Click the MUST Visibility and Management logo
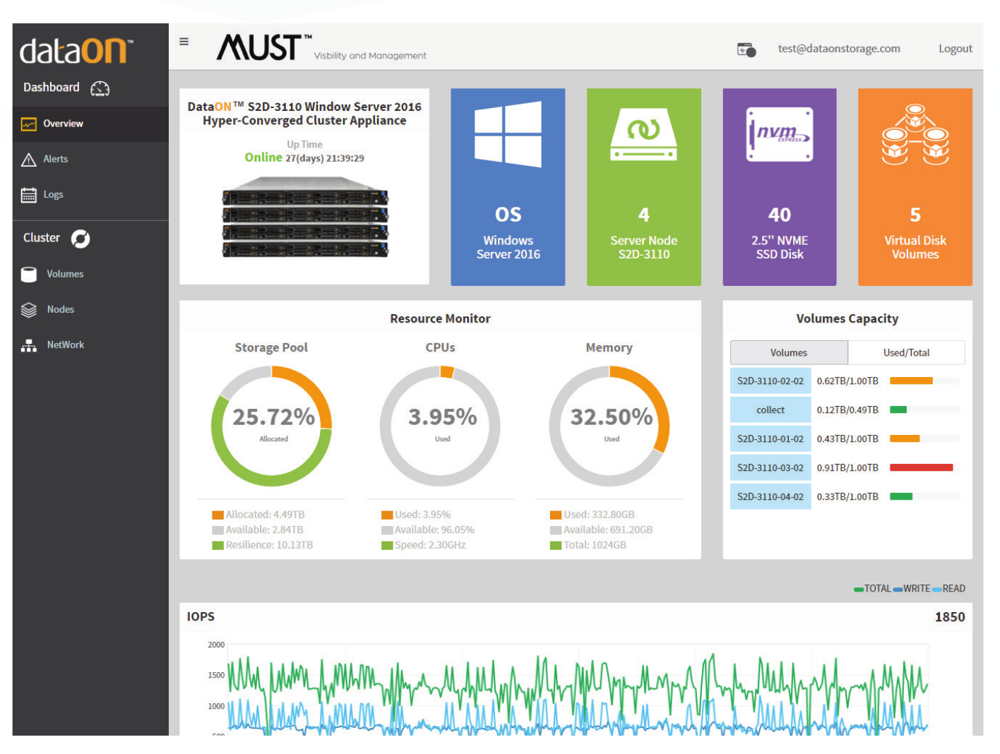1000x754 pixels. coord(321,48)
